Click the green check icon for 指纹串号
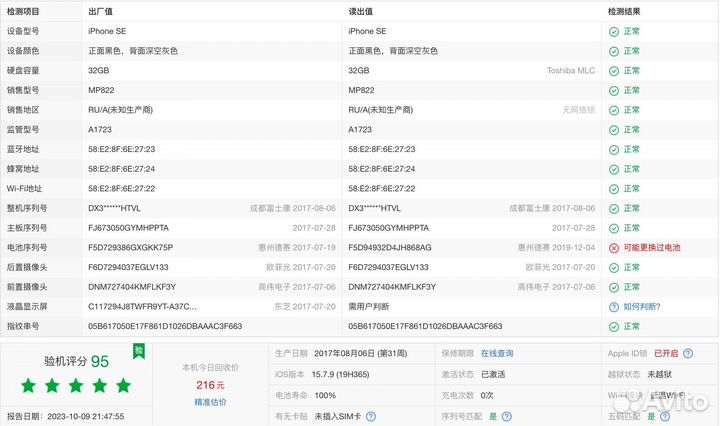720x426 pixels. pos(614,327)
